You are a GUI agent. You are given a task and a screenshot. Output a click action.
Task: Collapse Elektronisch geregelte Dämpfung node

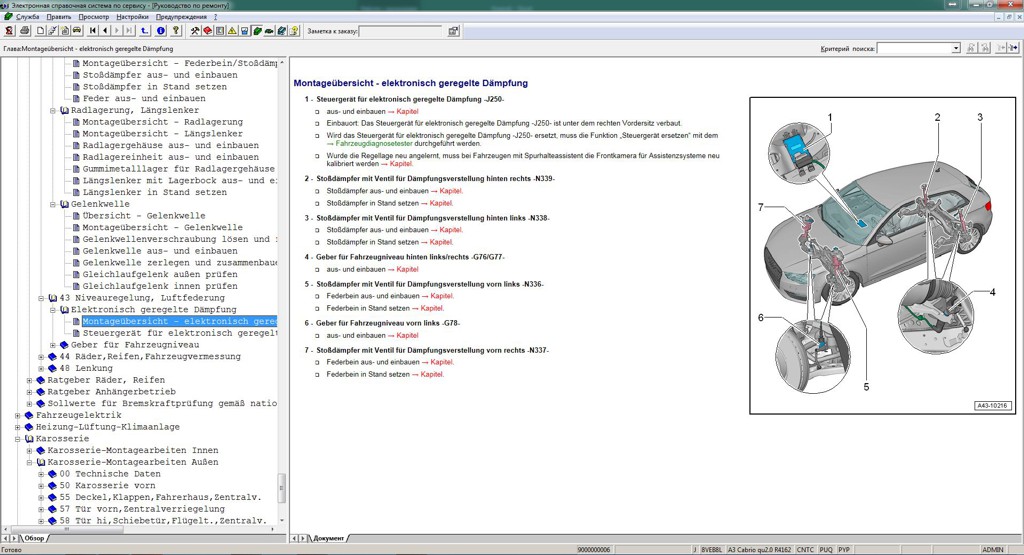click(x=53, y=310)
